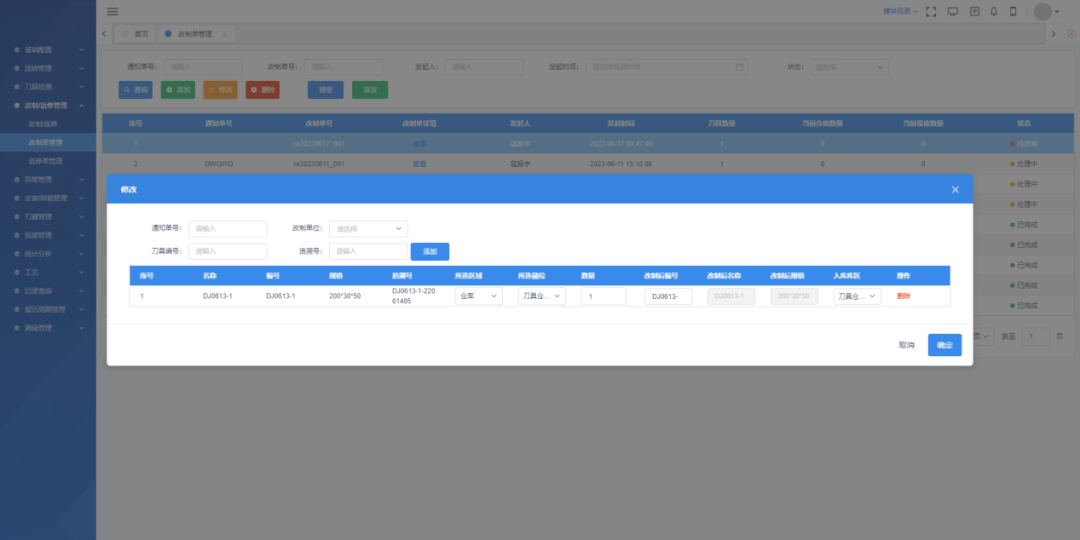1080x540 pixels.
Task: Click the red 删除 link in the row
Action: [x=903, y=296]
